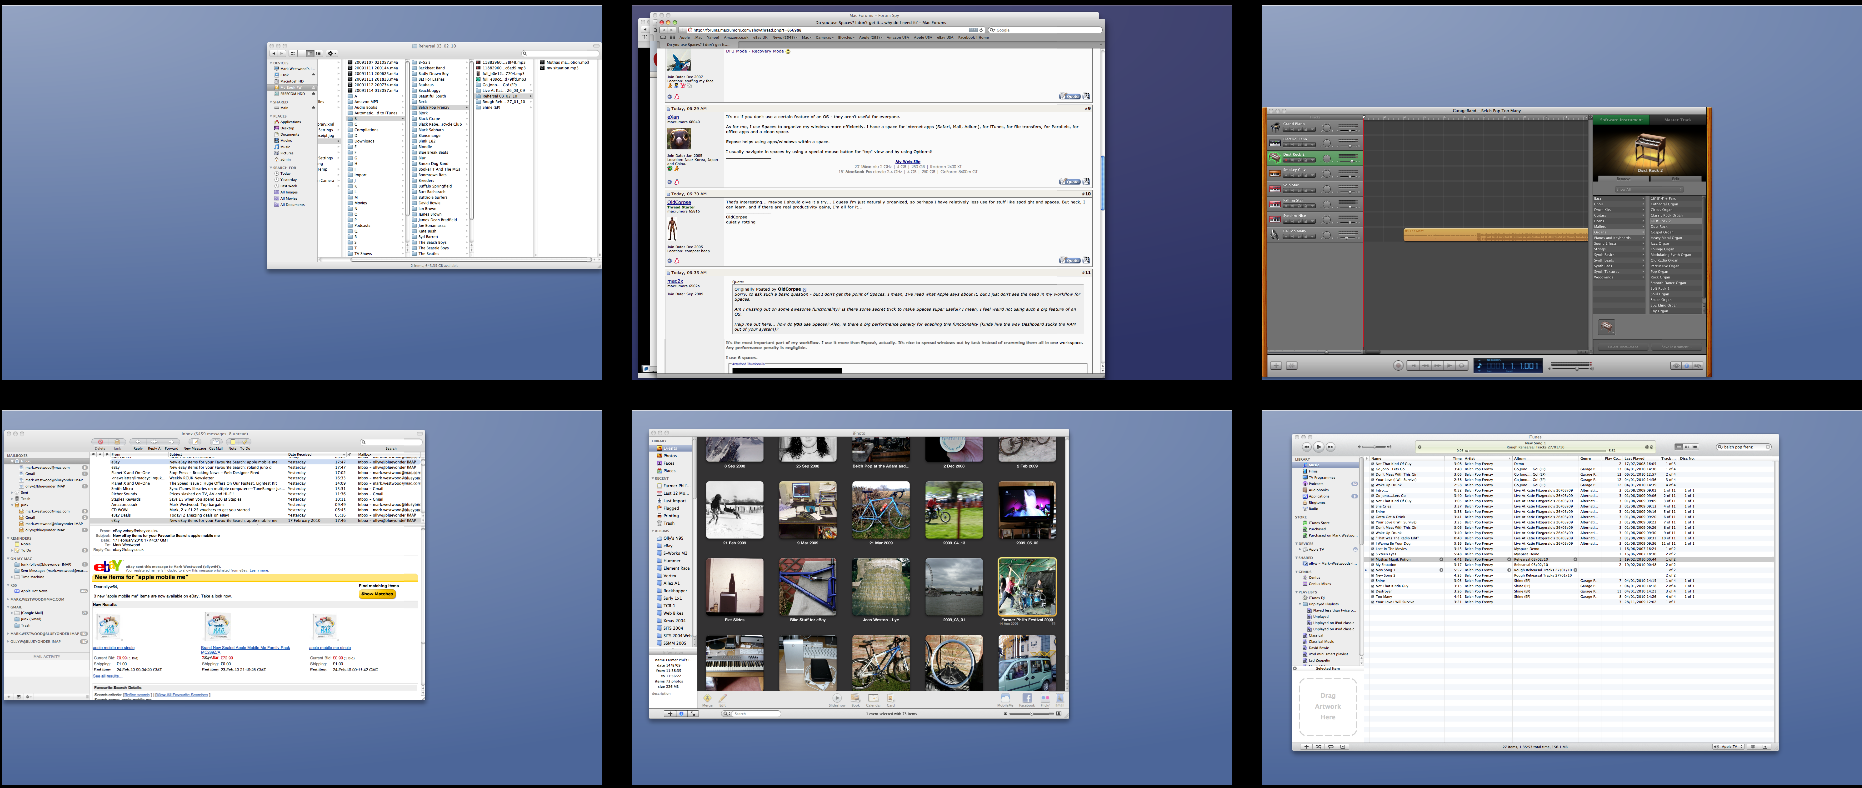Click the eBay logo in the Mail message
This screenshot has height=788, width=1862.
click(x=107, y=566)
